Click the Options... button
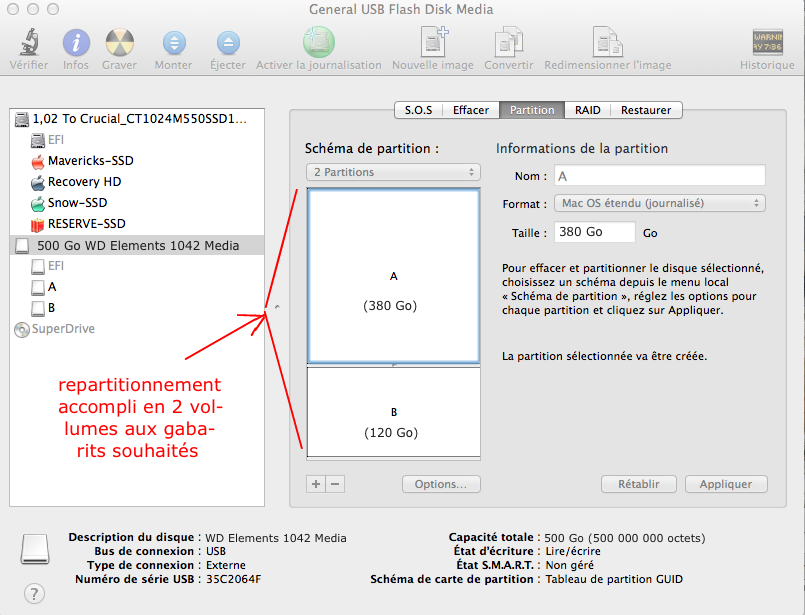Screen dimensions: 805x615 (441, 484)
